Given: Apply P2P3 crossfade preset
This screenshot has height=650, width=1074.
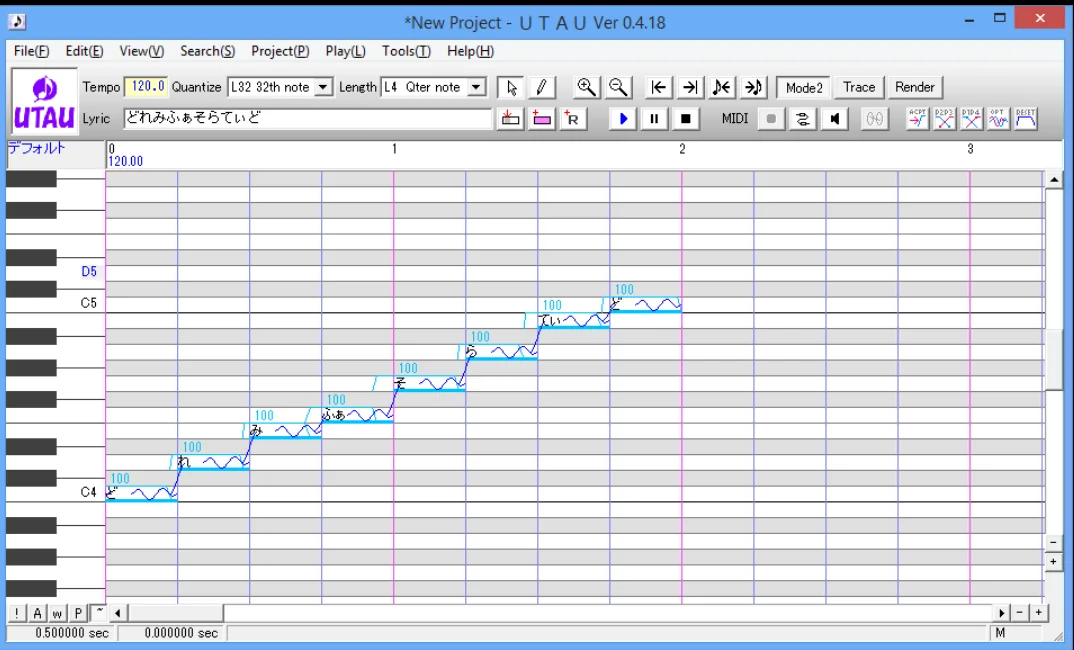Looking at the screenshot, I should [x=944, y=118].
